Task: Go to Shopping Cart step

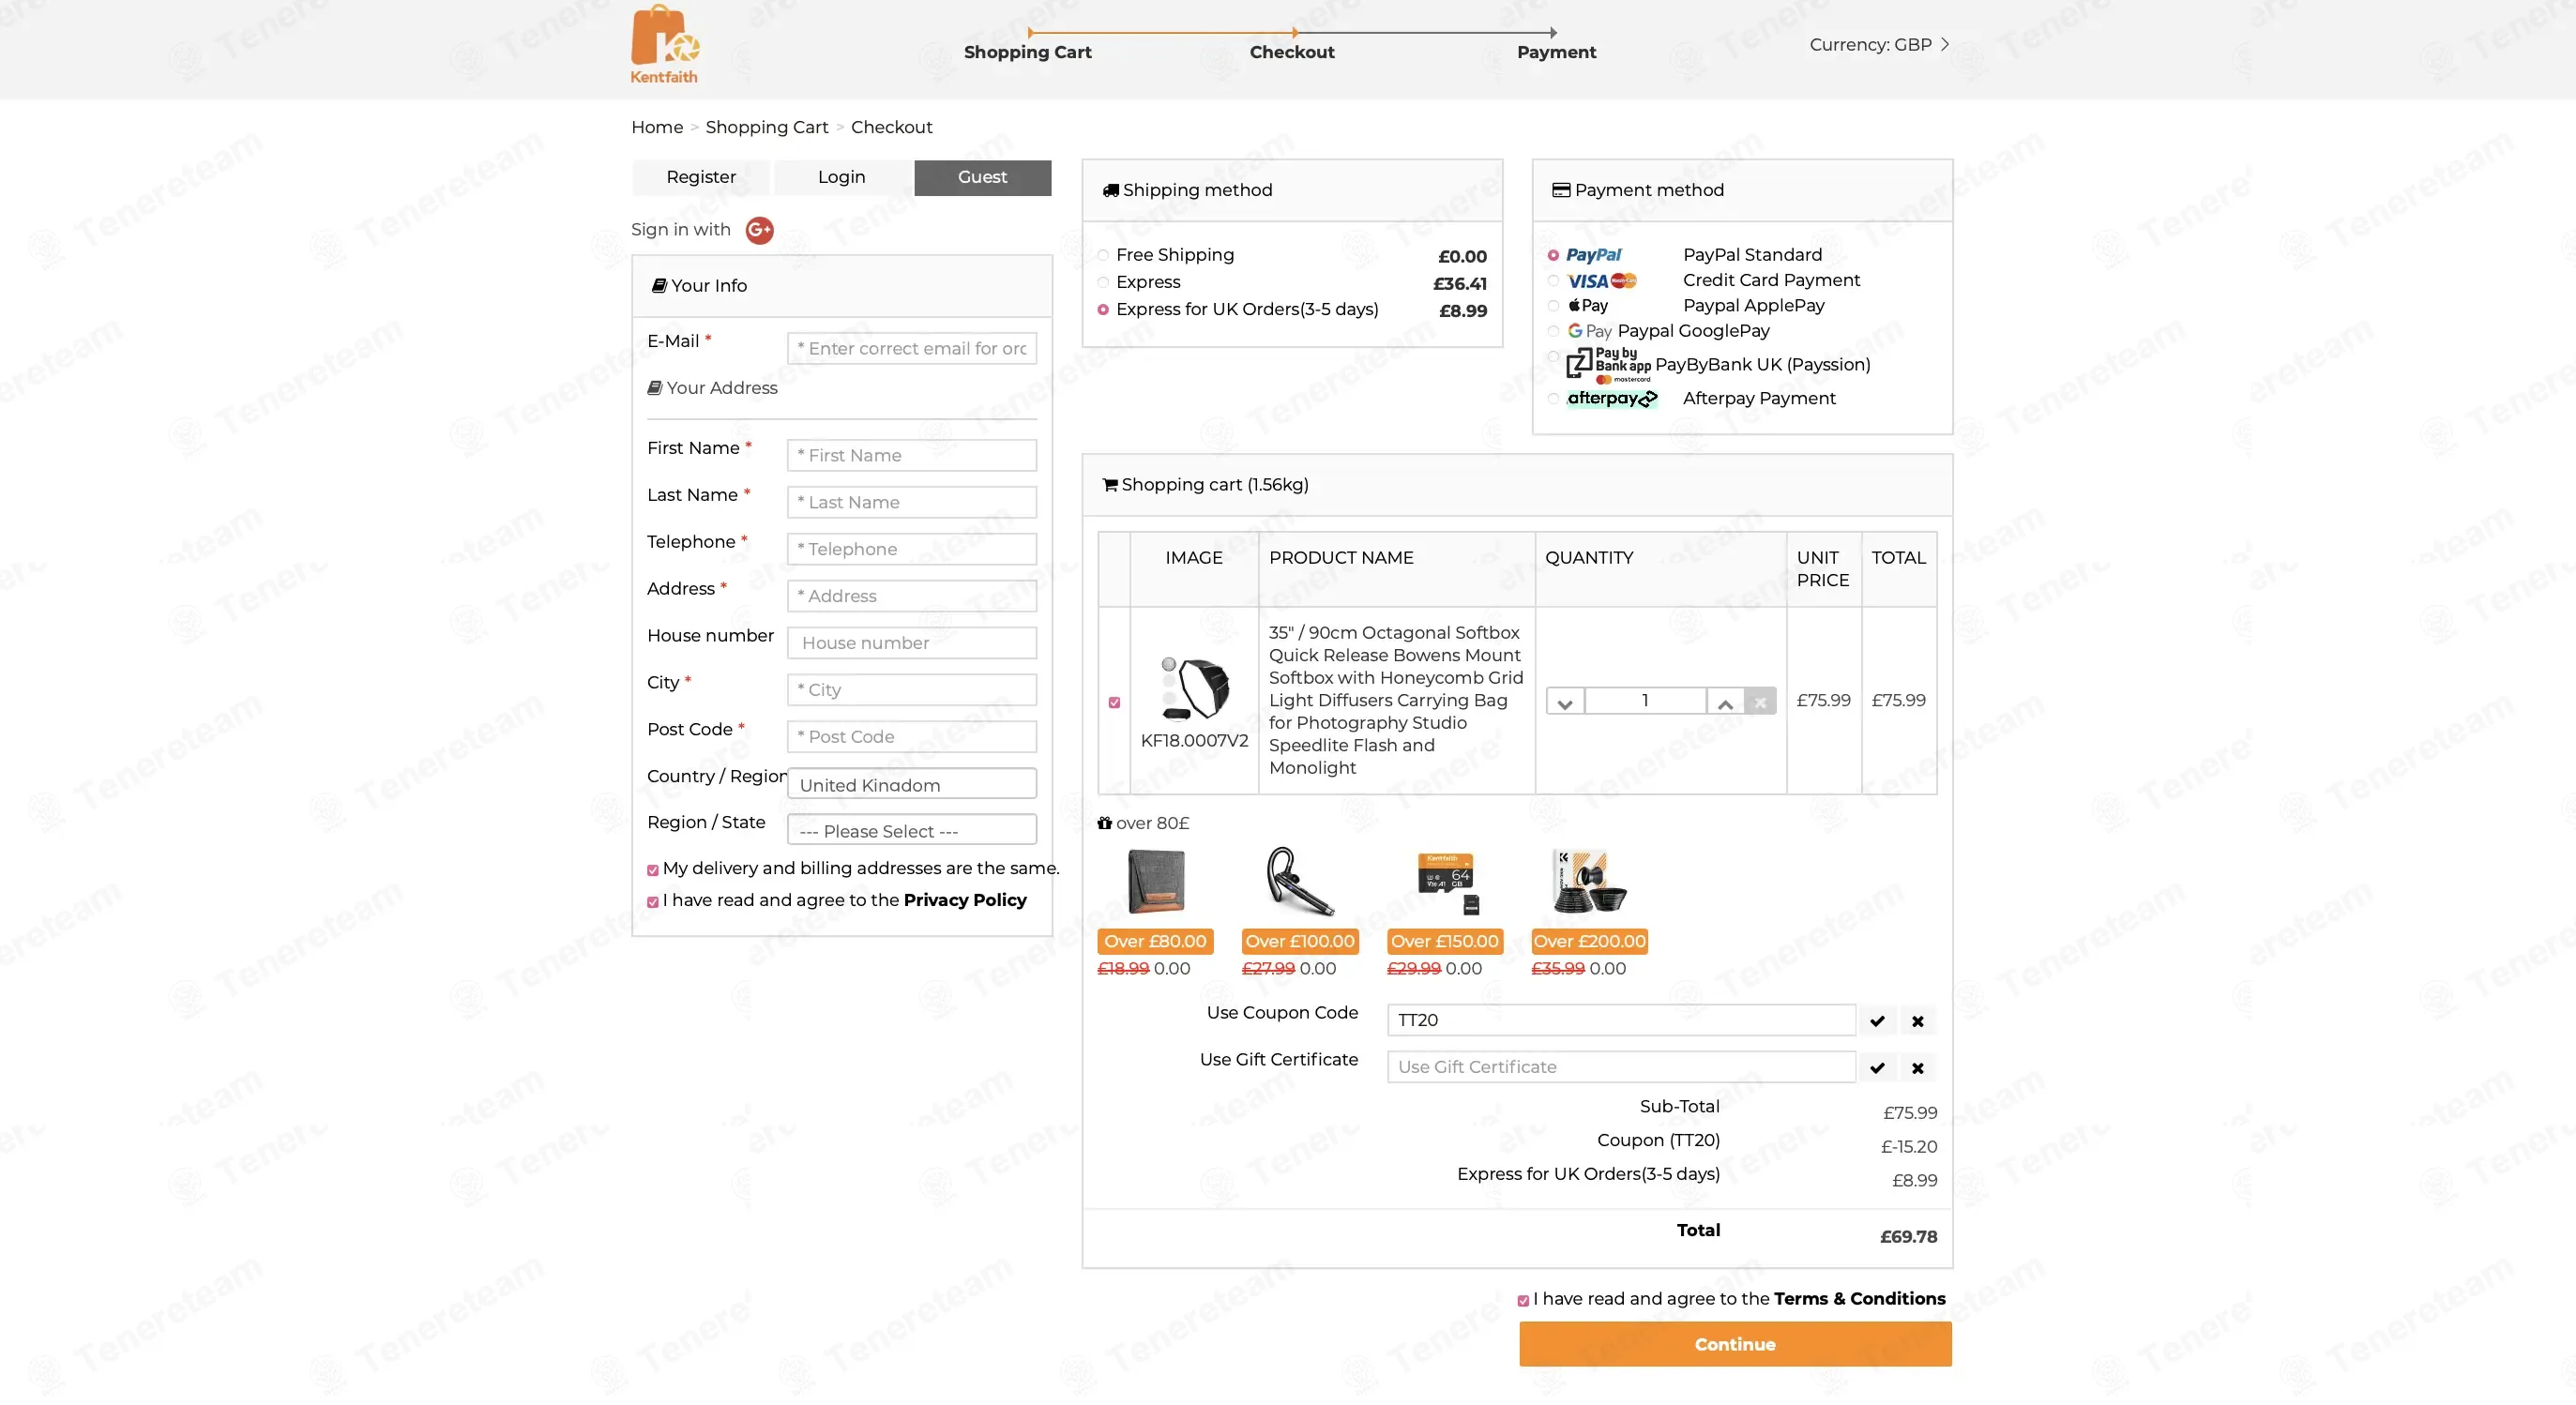Action: tap(1027, 52)
